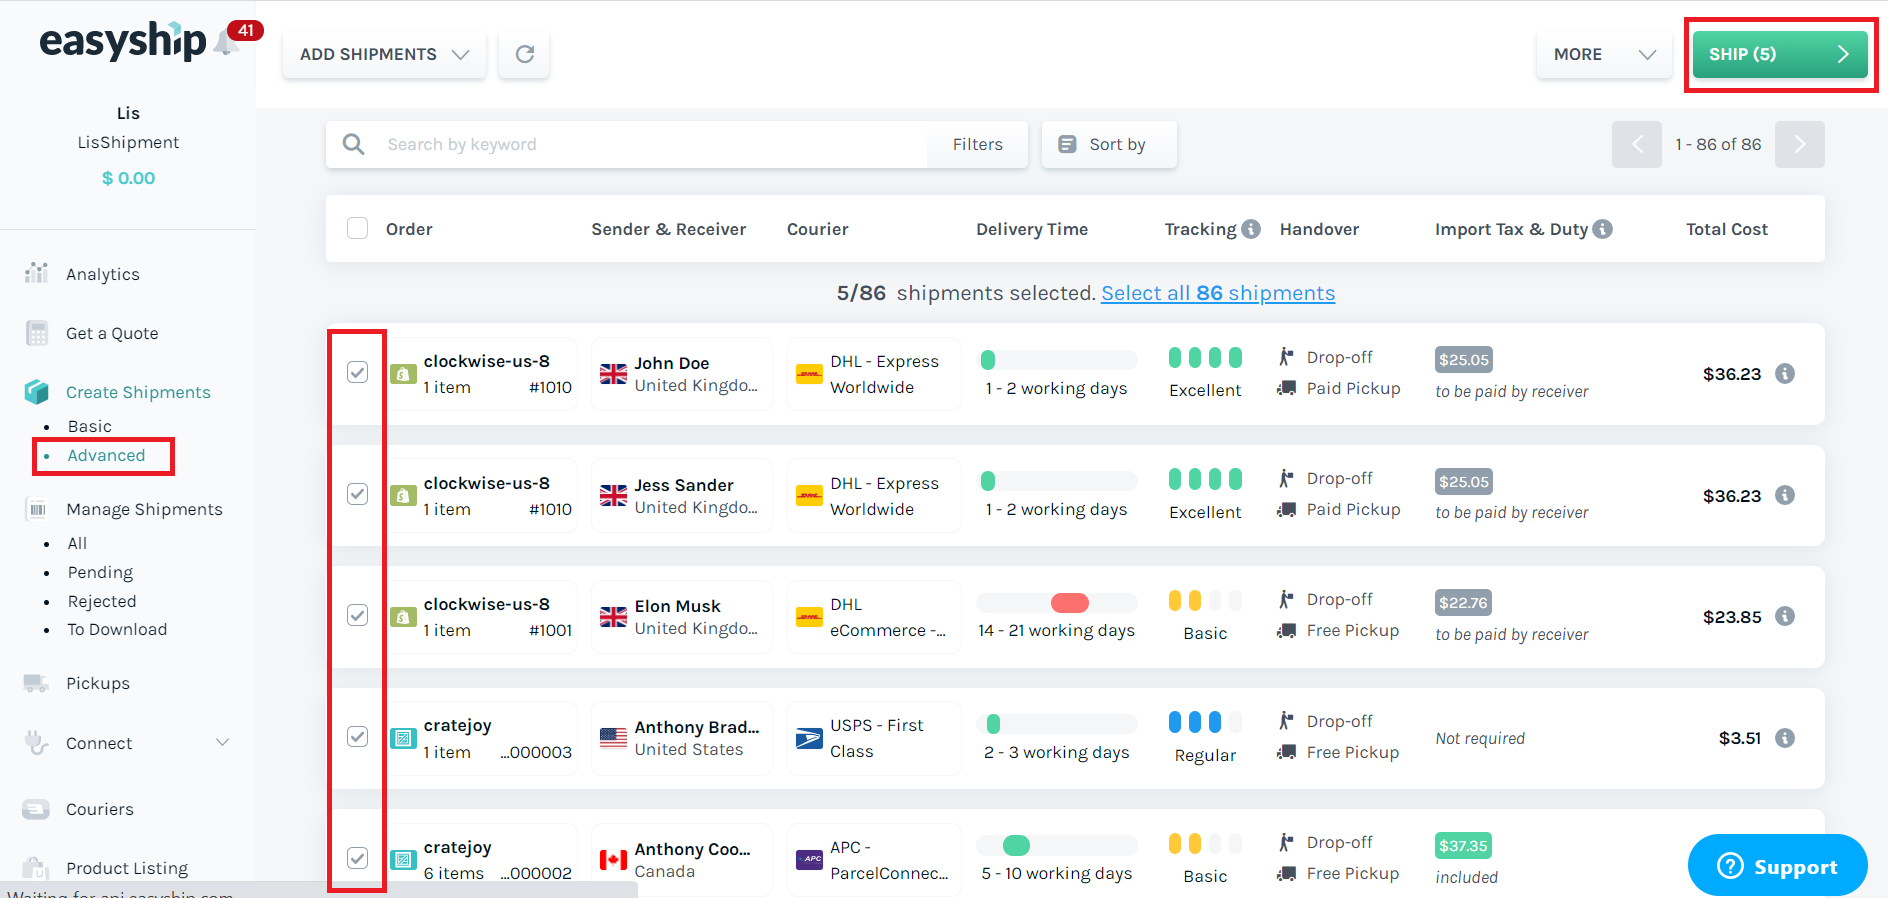Screen dimensions: 1888x898
Task: Click the Sort by list icon
Action: tap(1068, 144)
